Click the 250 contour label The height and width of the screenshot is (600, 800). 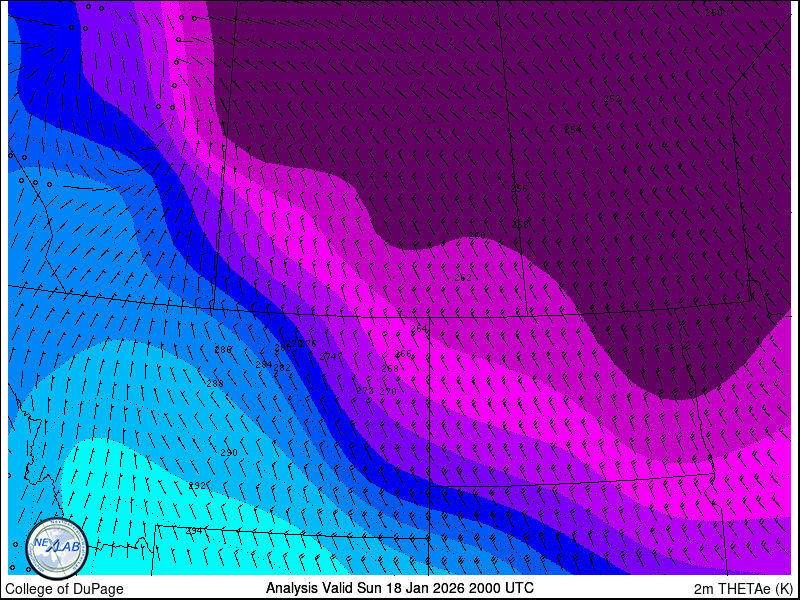(x=714, y=13)
